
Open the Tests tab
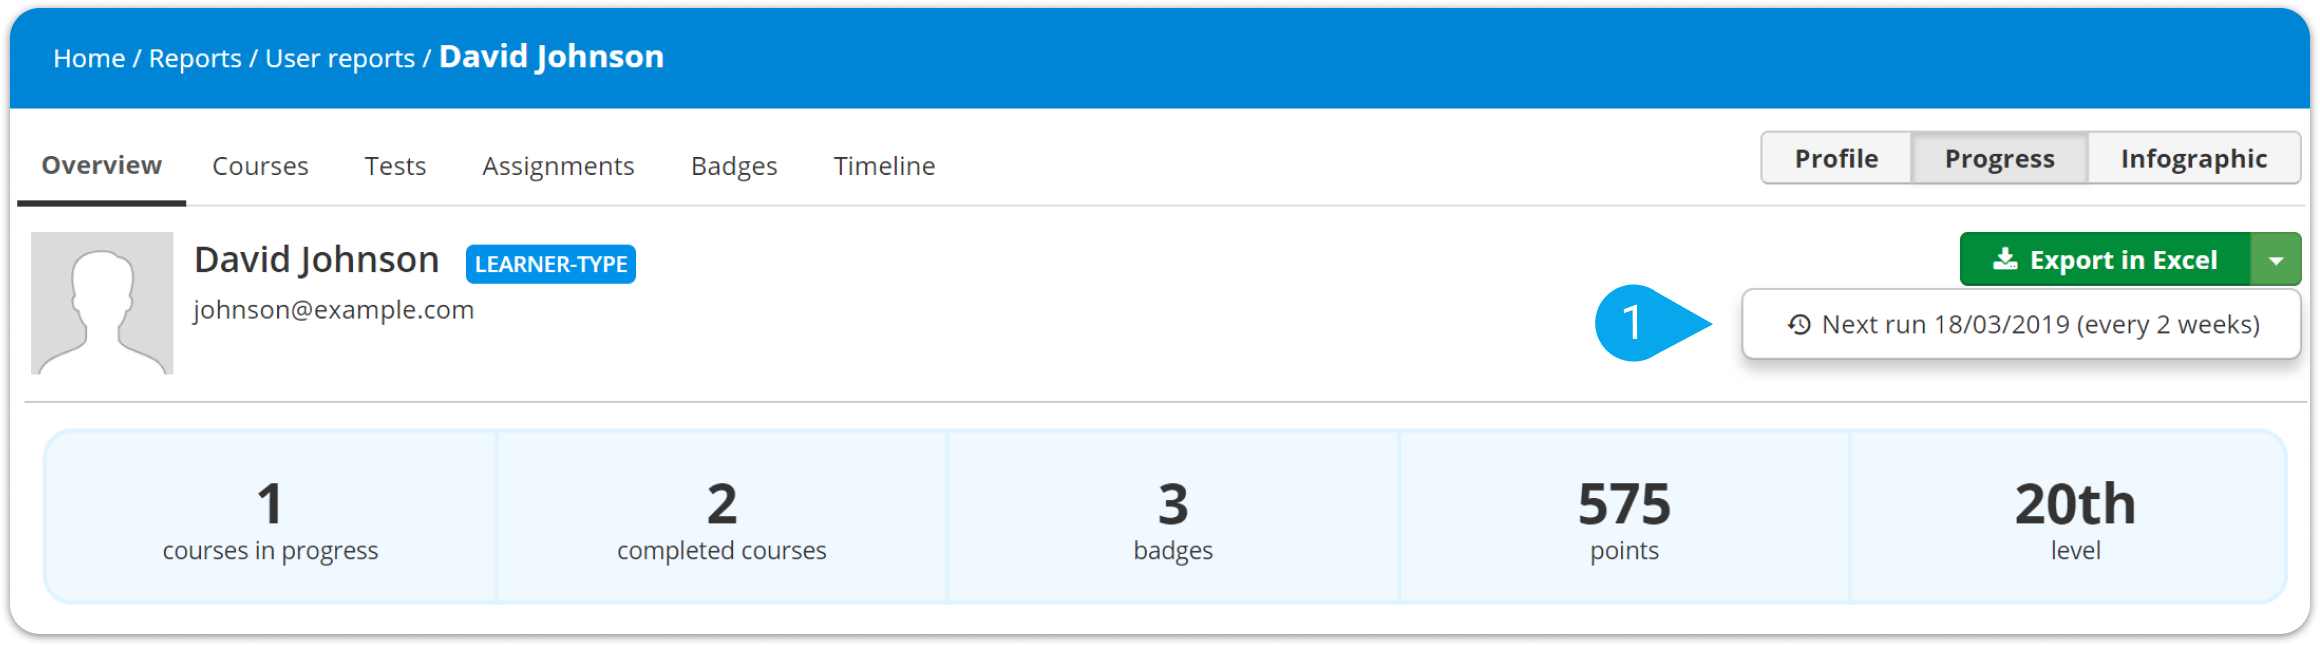395,166
